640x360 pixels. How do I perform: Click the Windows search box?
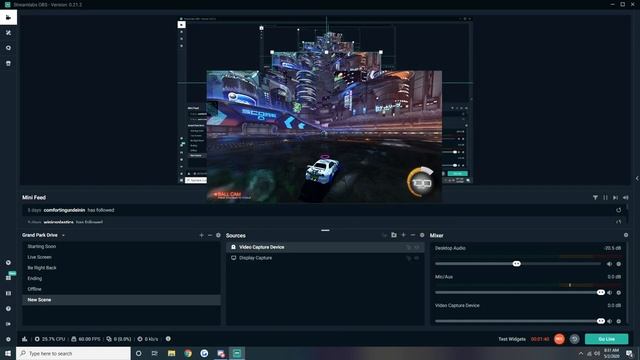pos(73,353)
